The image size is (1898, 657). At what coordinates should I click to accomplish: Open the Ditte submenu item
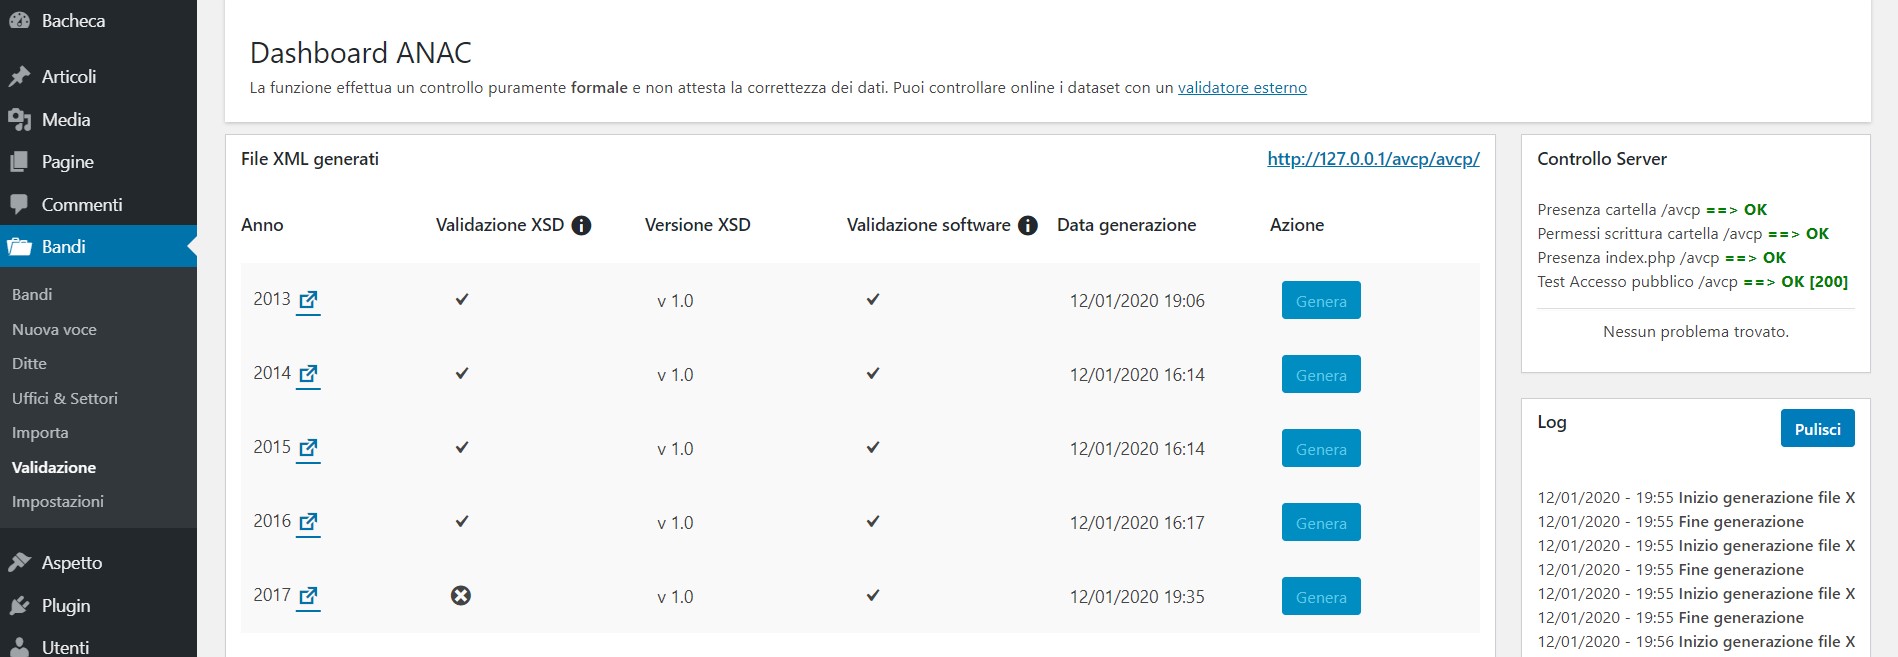point(29,363)
